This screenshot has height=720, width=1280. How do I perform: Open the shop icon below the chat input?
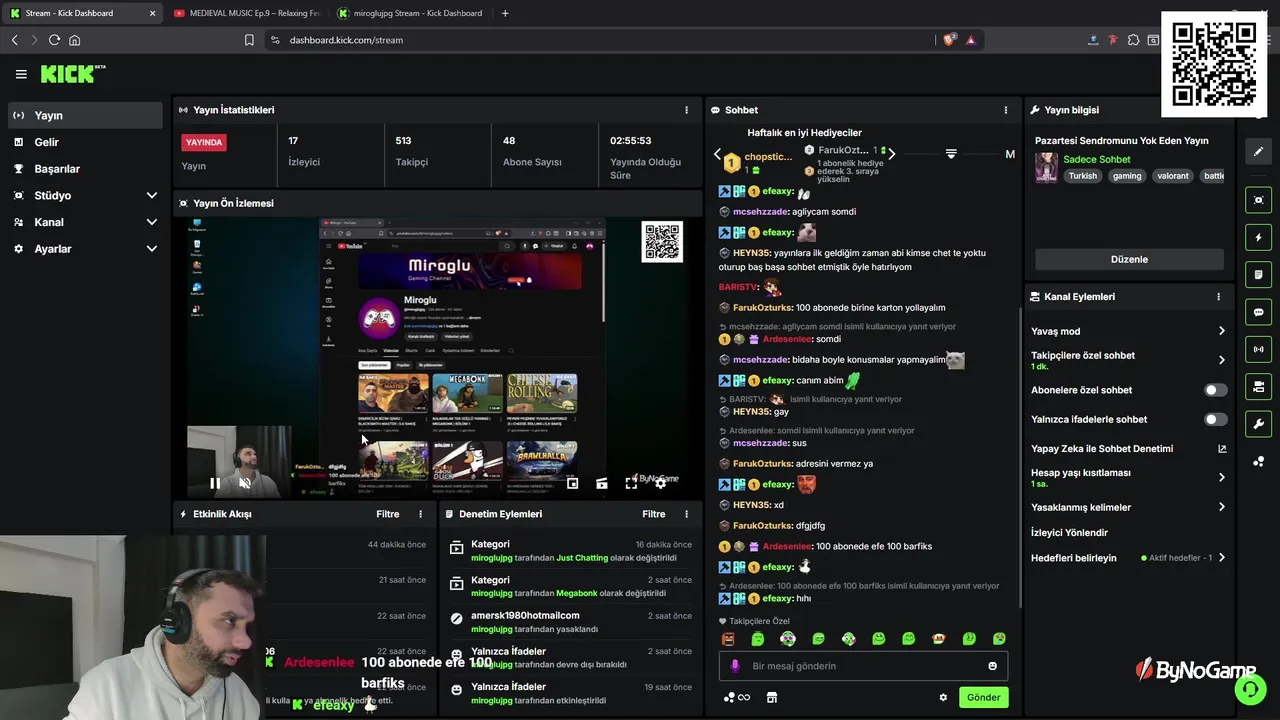click(x=771, y=697)
